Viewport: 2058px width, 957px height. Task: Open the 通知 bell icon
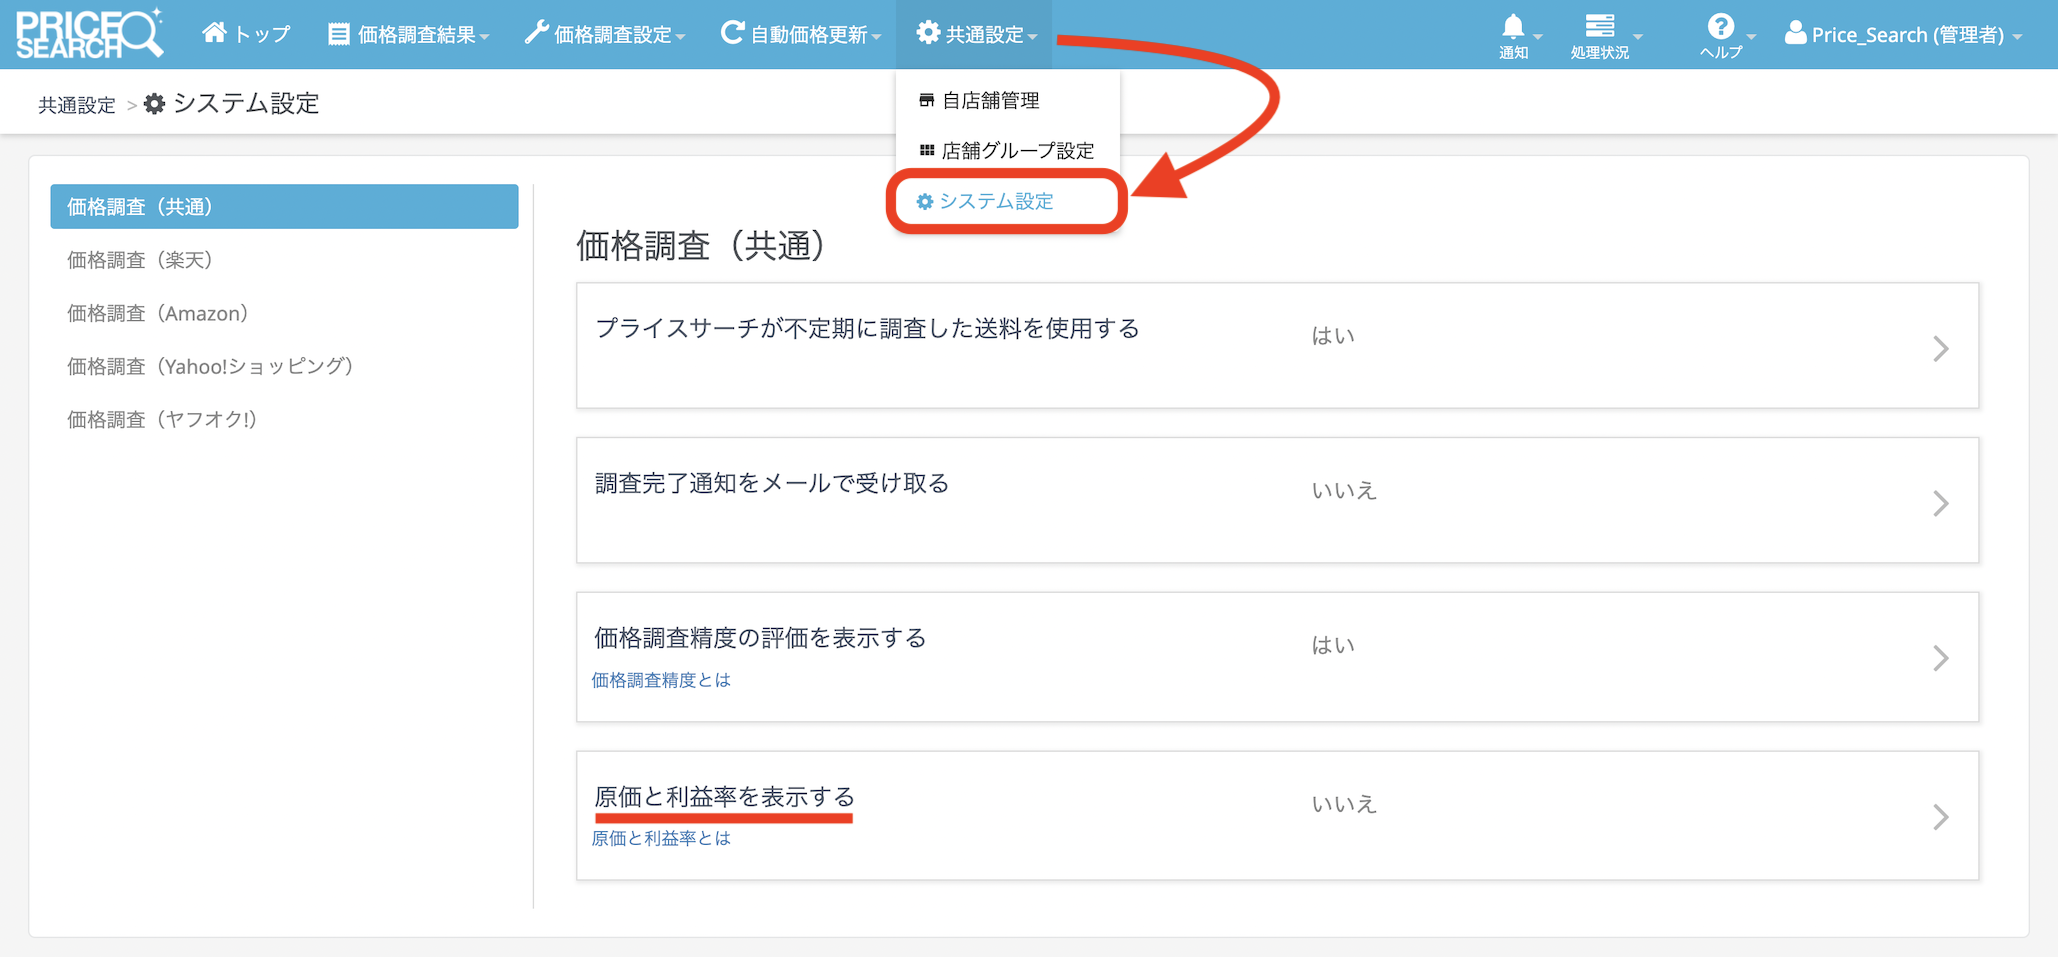[1513, 27]
